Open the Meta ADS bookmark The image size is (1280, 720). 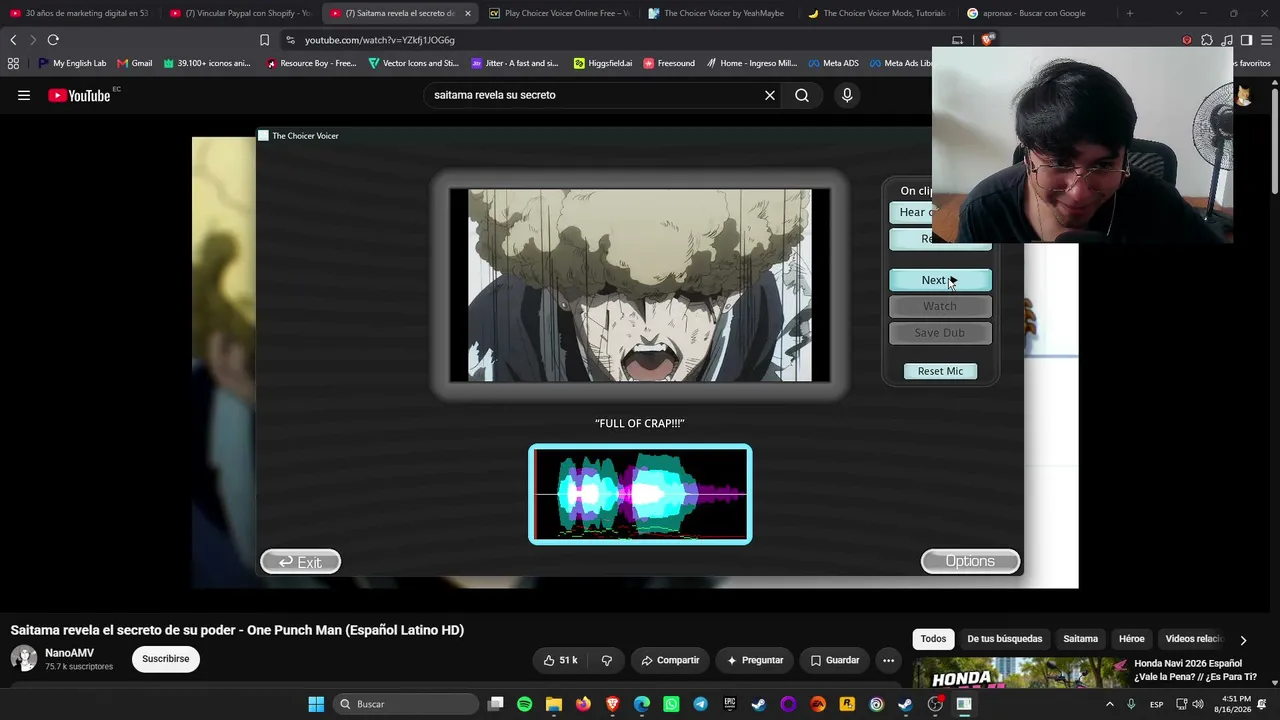point(834,63)
